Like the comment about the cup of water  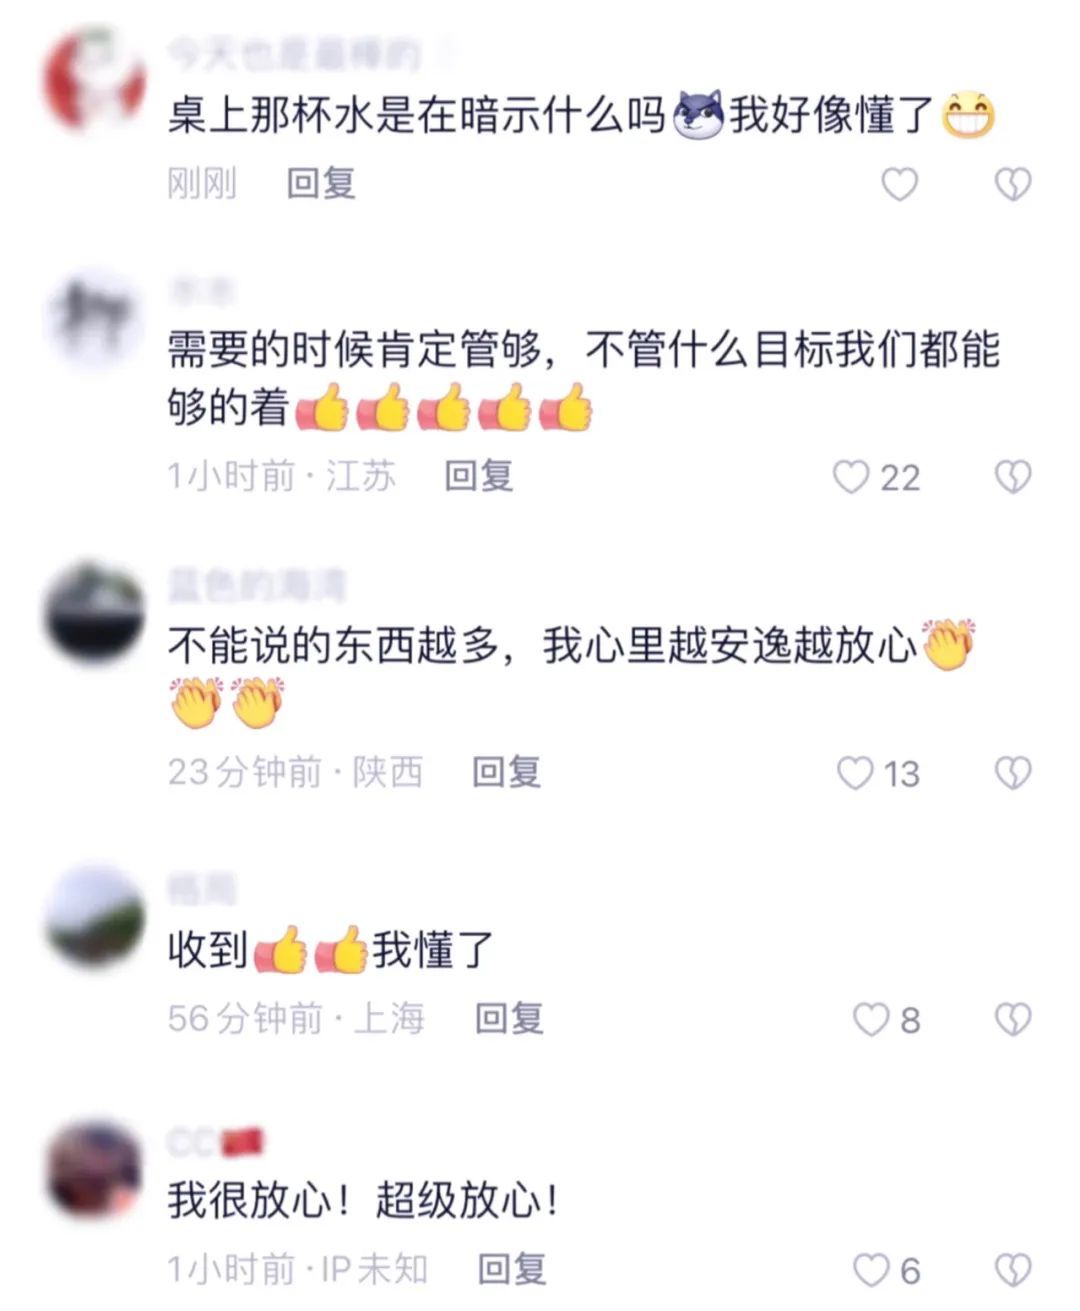click(899, 184)
